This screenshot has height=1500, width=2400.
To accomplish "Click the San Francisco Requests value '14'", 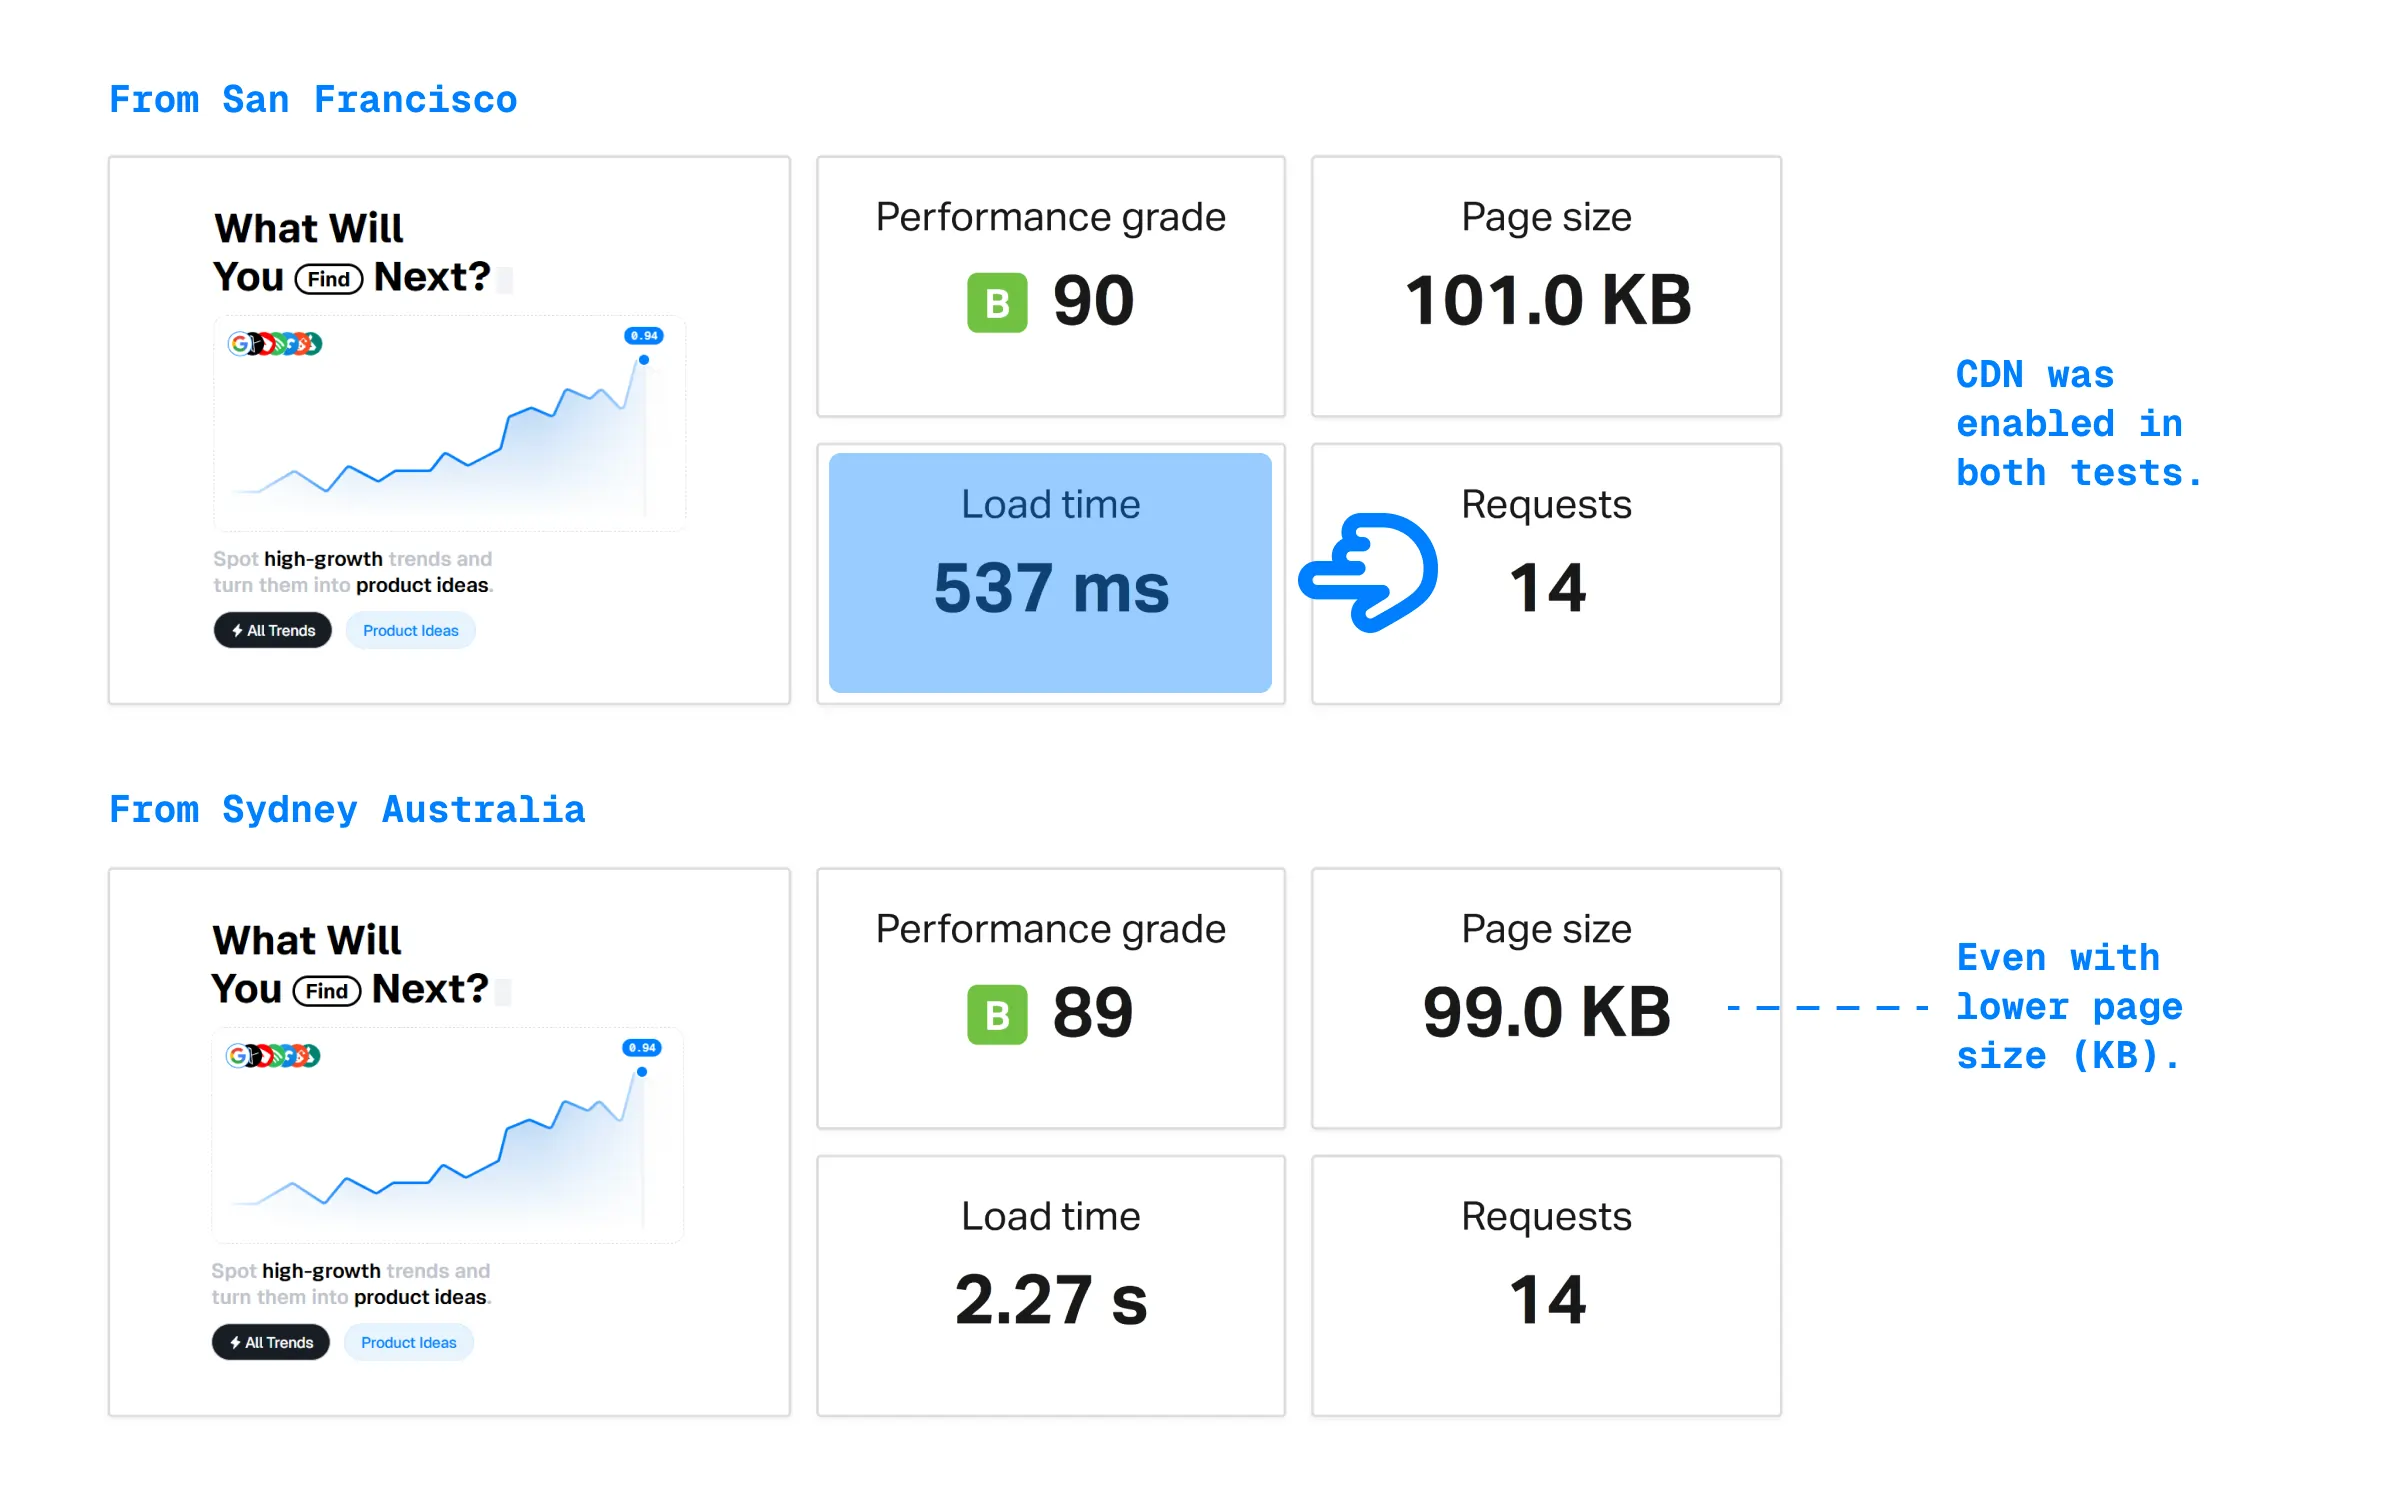I will [1547, 588].
